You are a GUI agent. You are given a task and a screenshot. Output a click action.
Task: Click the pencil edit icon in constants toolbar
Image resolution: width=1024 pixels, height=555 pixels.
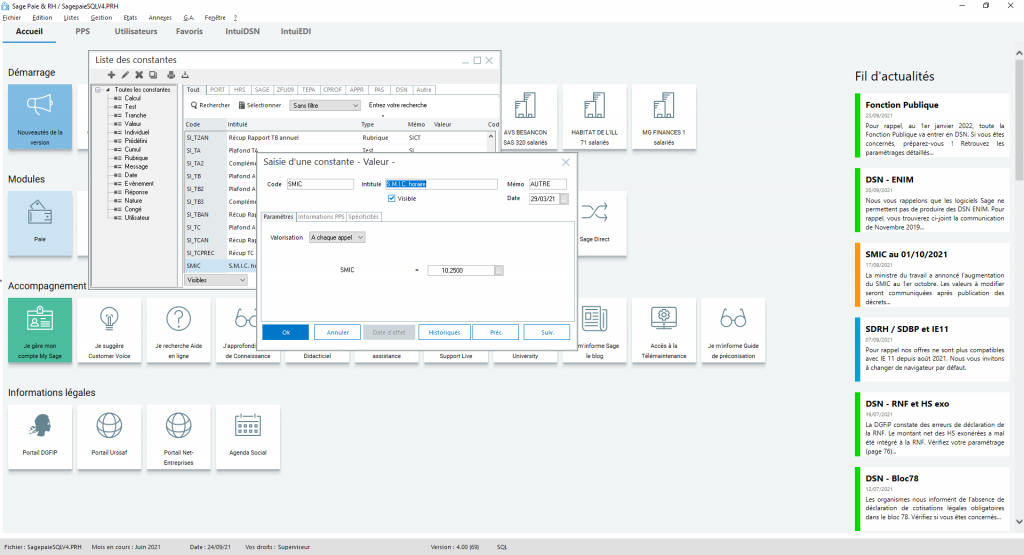(x=125, y=75)
